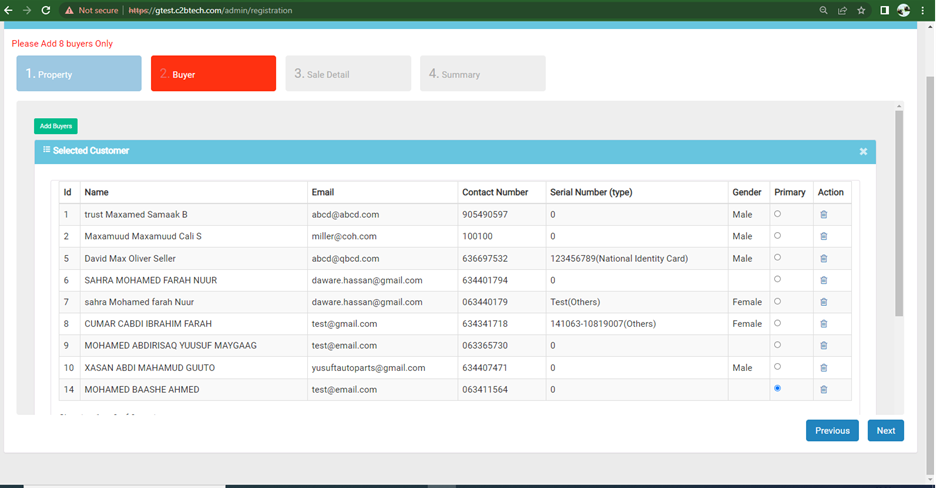940x488 pixels.
Task: Select serial Test(Others)
Action: 575,302
